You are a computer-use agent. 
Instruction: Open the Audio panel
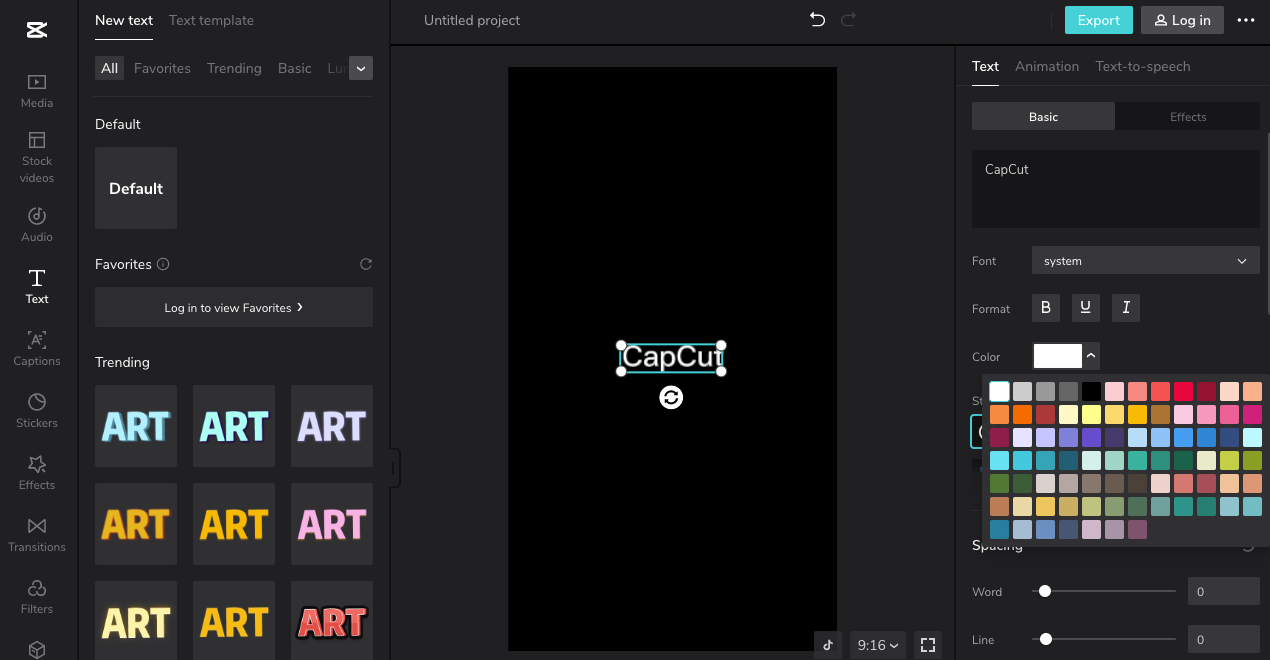37,224
